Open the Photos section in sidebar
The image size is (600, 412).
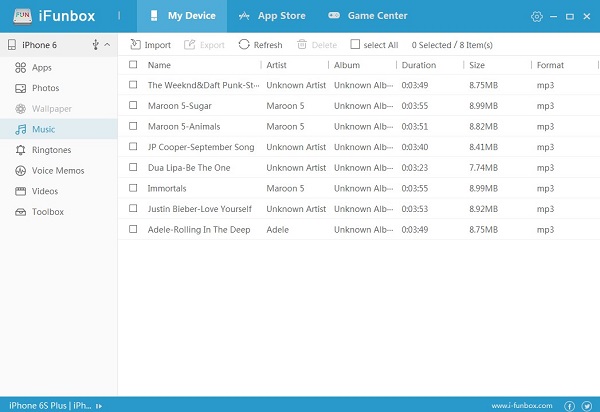(59, 88)
